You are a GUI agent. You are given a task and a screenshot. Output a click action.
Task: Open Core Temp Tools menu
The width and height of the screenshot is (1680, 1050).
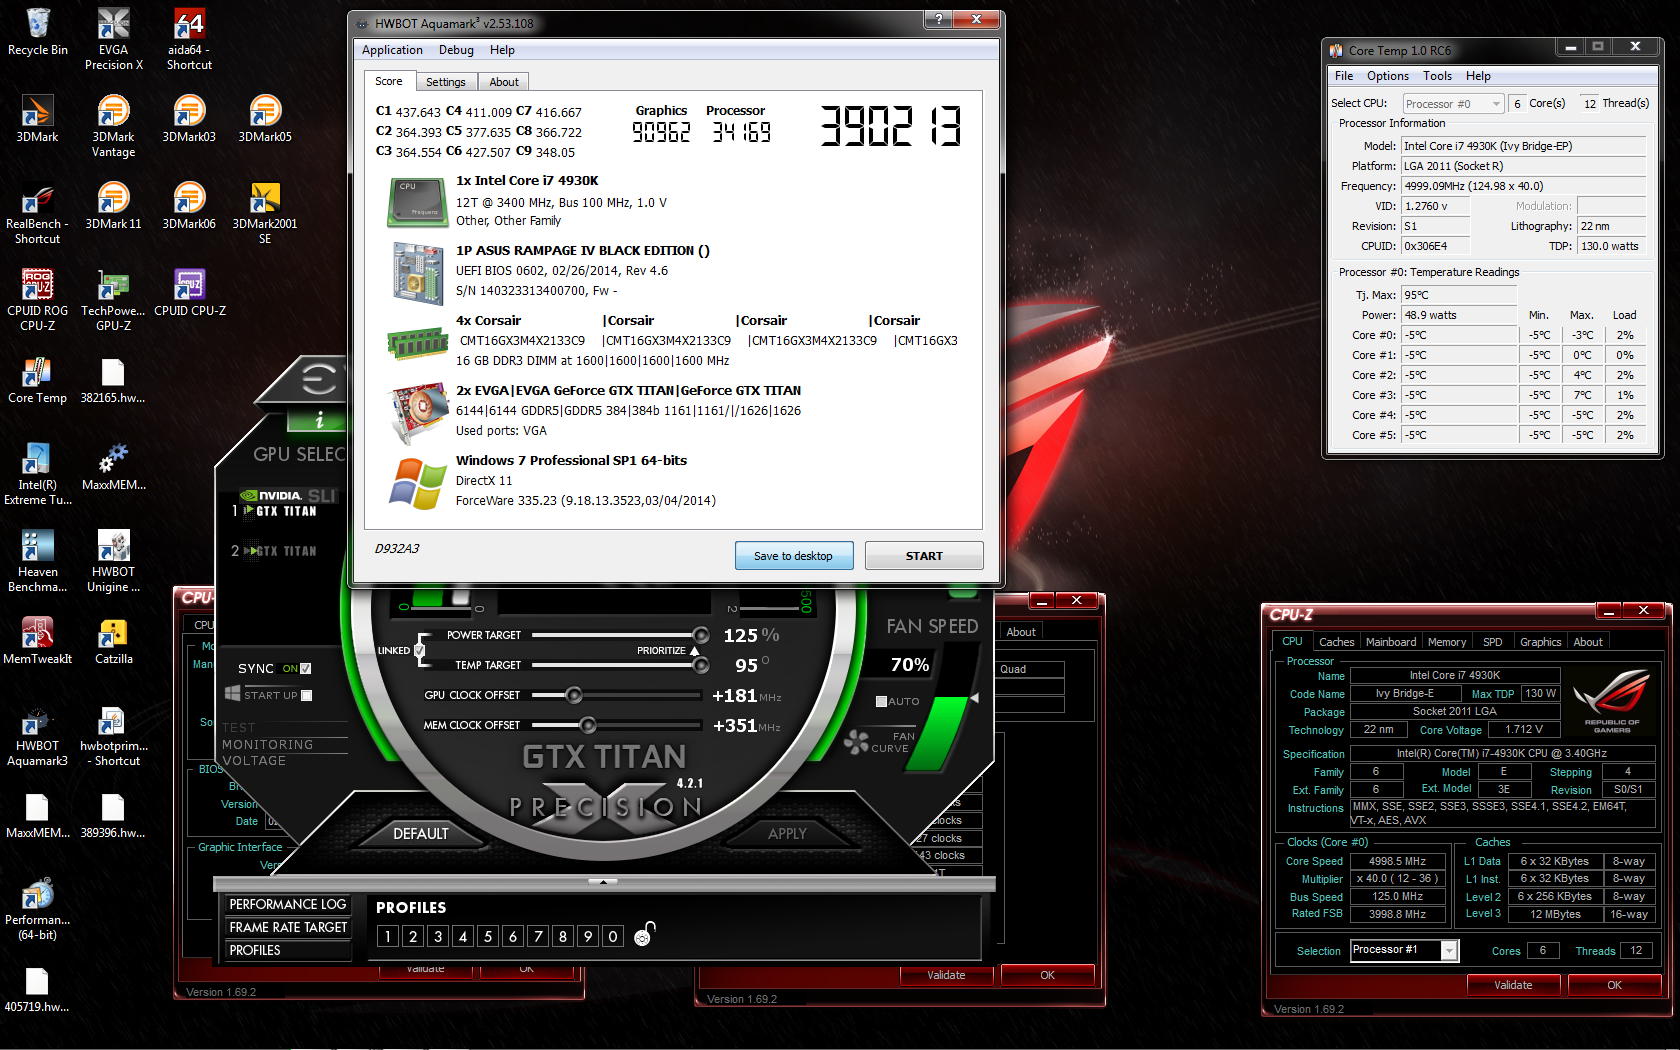[1437, 76]
